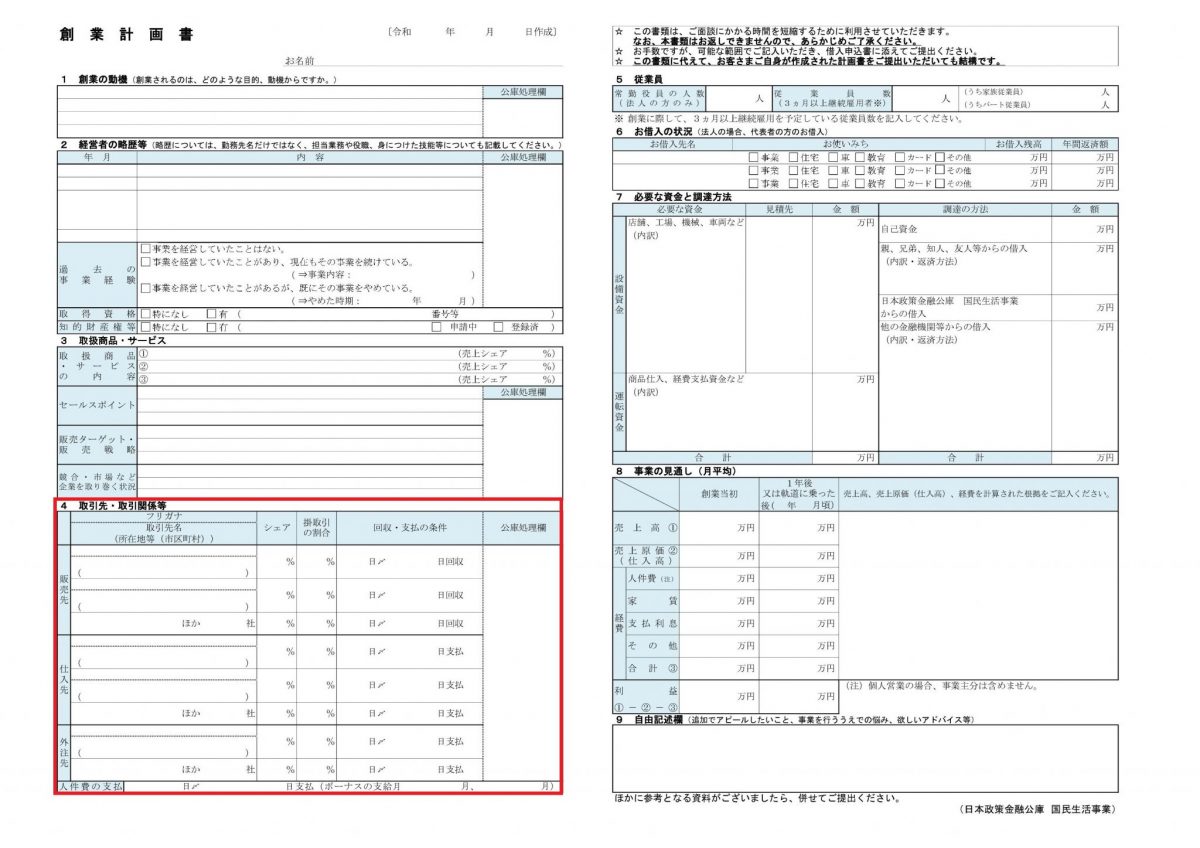Screen dimensions: 1200x848
Task: Click the '売上高①' row label
Action: click(x=645, y=528)
